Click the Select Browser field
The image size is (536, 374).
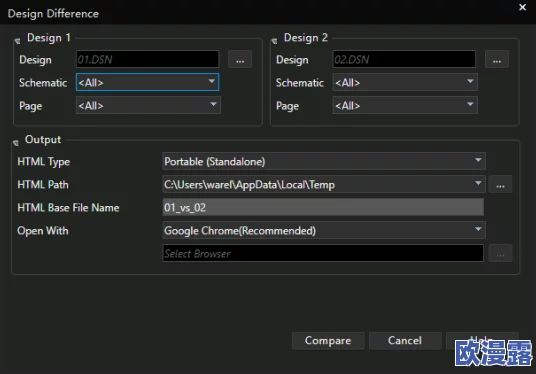(x=323, y=253)
